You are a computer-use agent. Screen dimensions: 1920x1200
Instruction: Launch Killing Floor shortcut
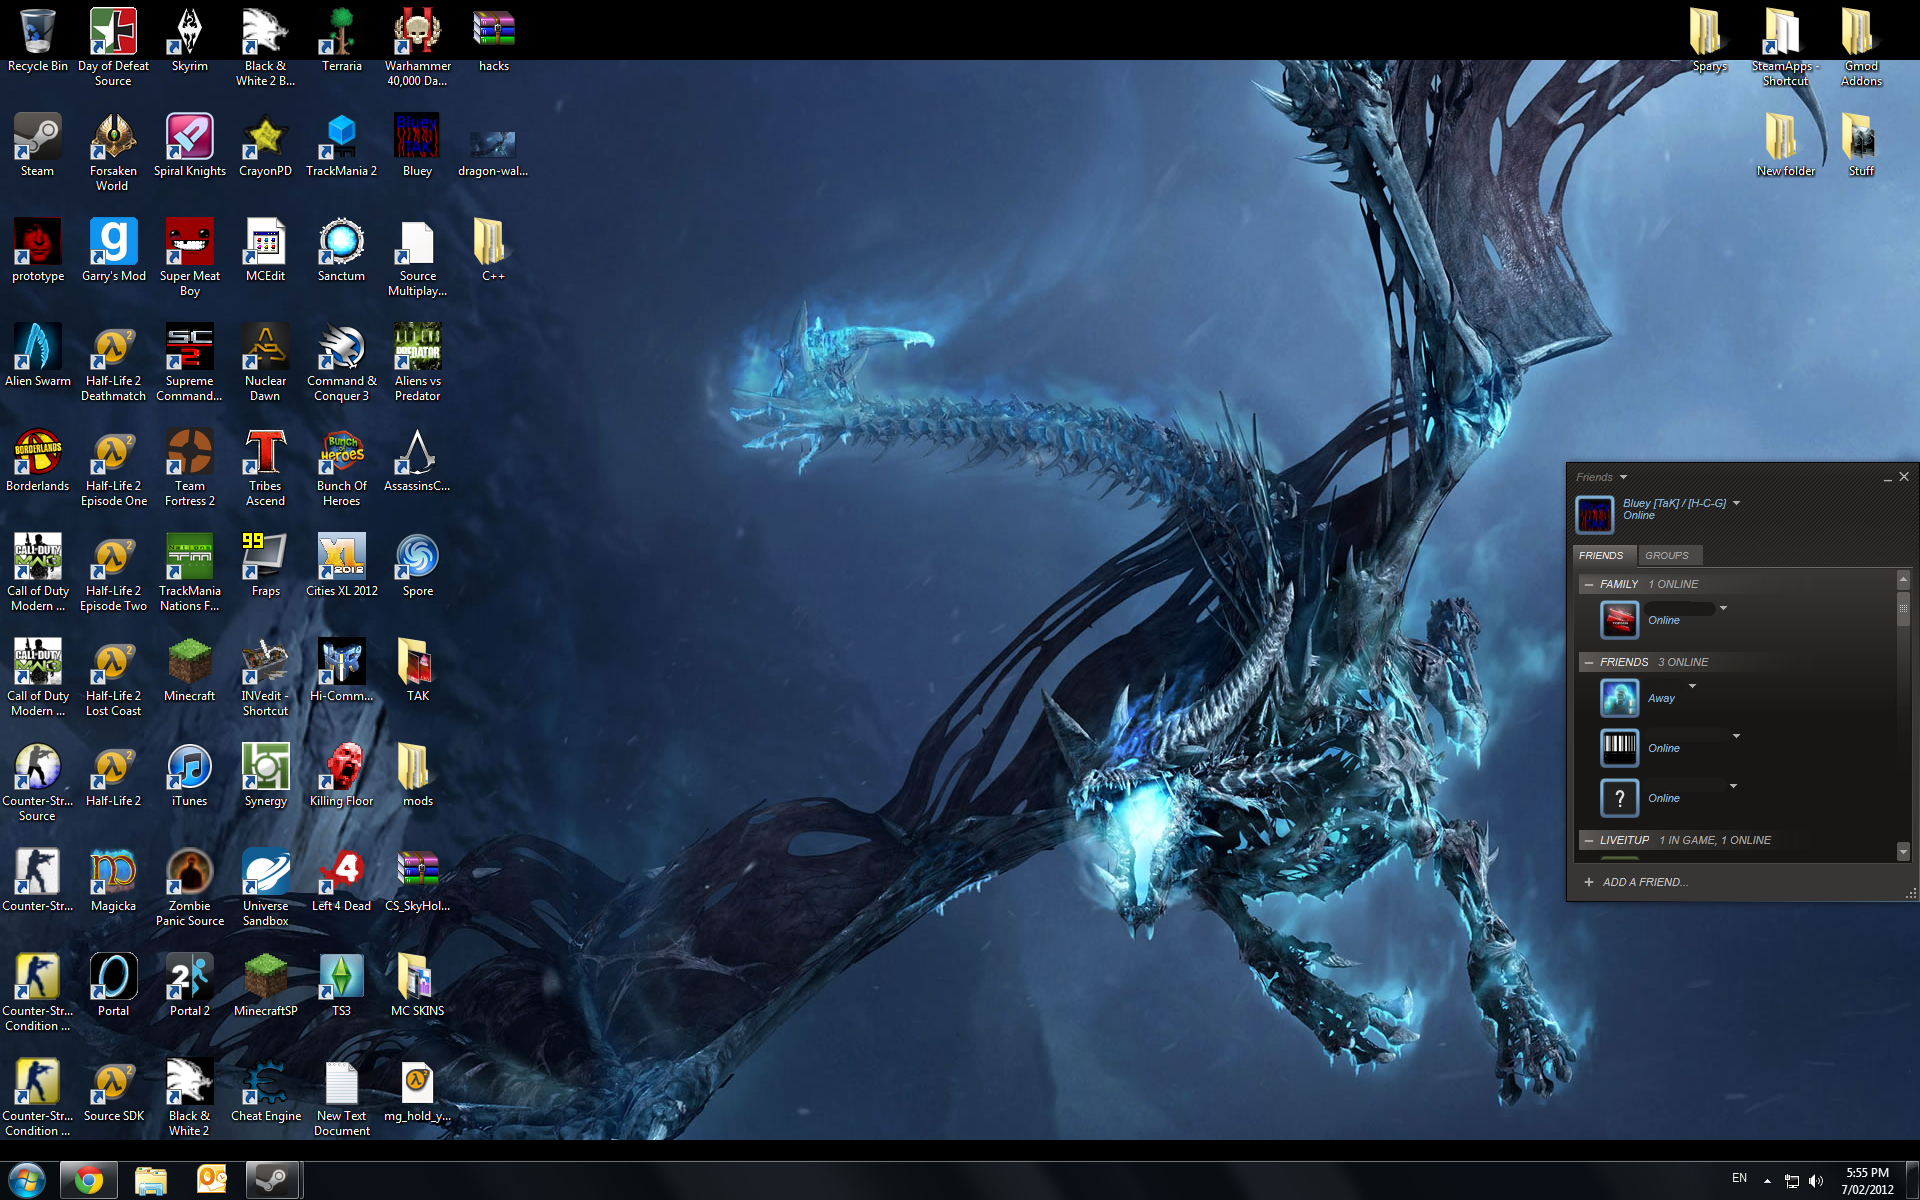(341, 775)
